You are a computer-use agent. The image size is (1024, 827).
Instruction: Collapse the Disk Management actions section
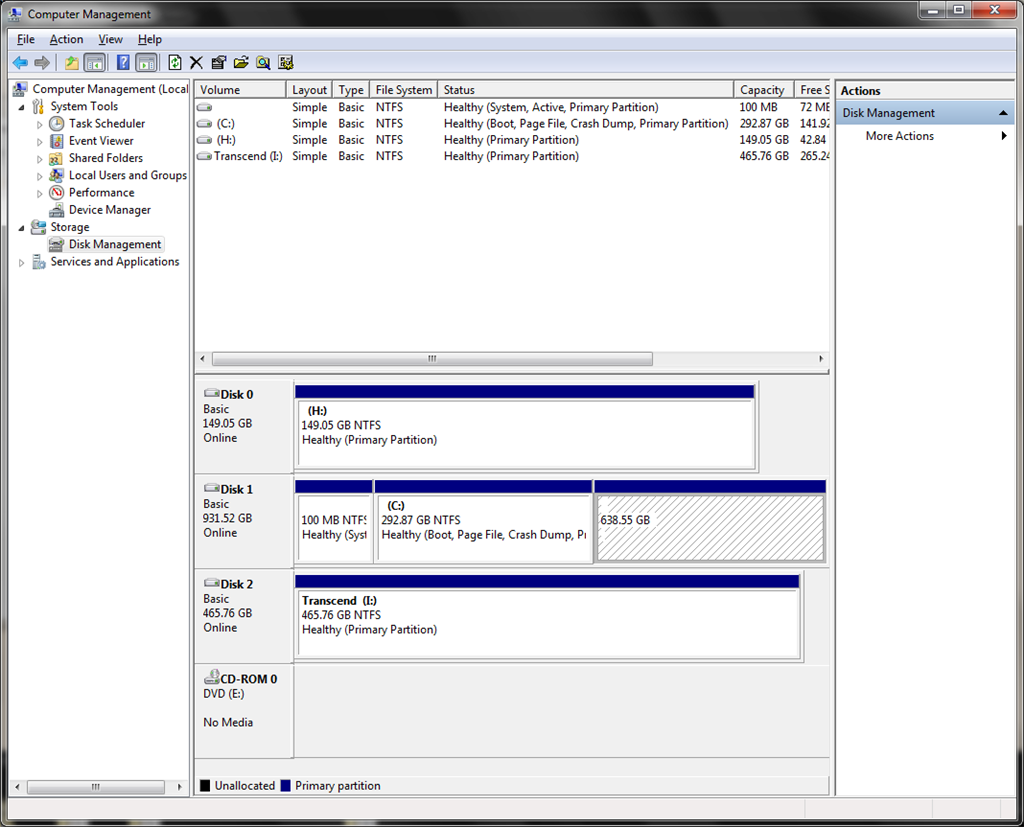1003,113
